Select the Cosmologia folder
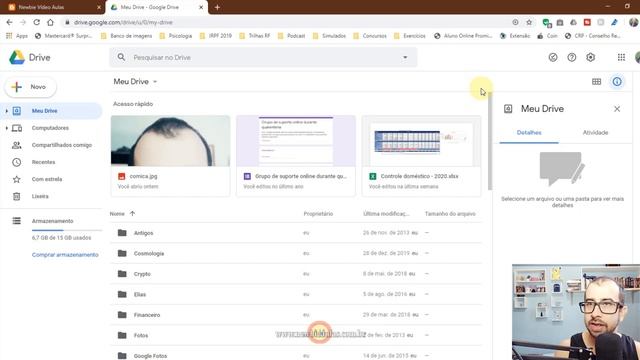Image resolution: width=640 pixels, height=360 pixels. coord(296,253)
